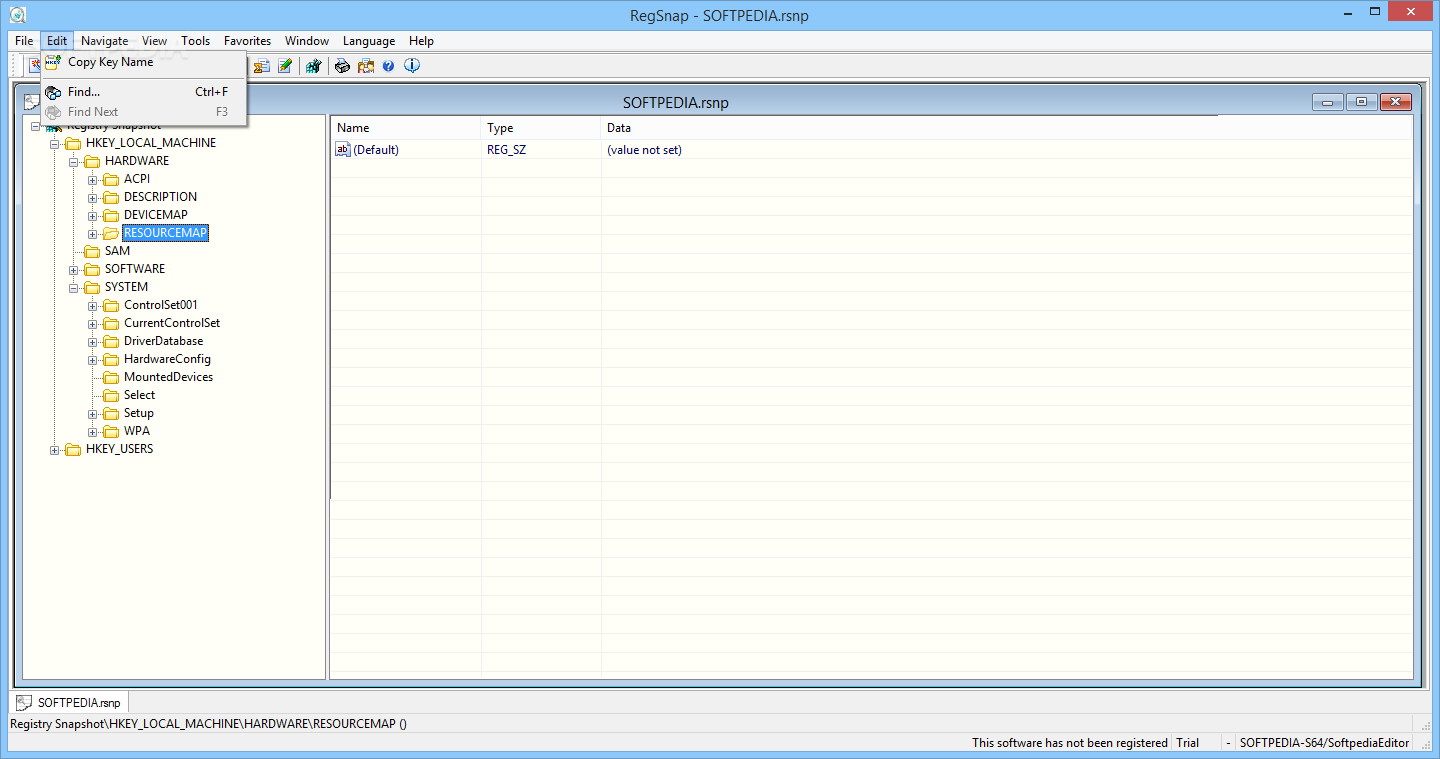Click the RegSnap app icon in title bar

(x=18, y=15)
